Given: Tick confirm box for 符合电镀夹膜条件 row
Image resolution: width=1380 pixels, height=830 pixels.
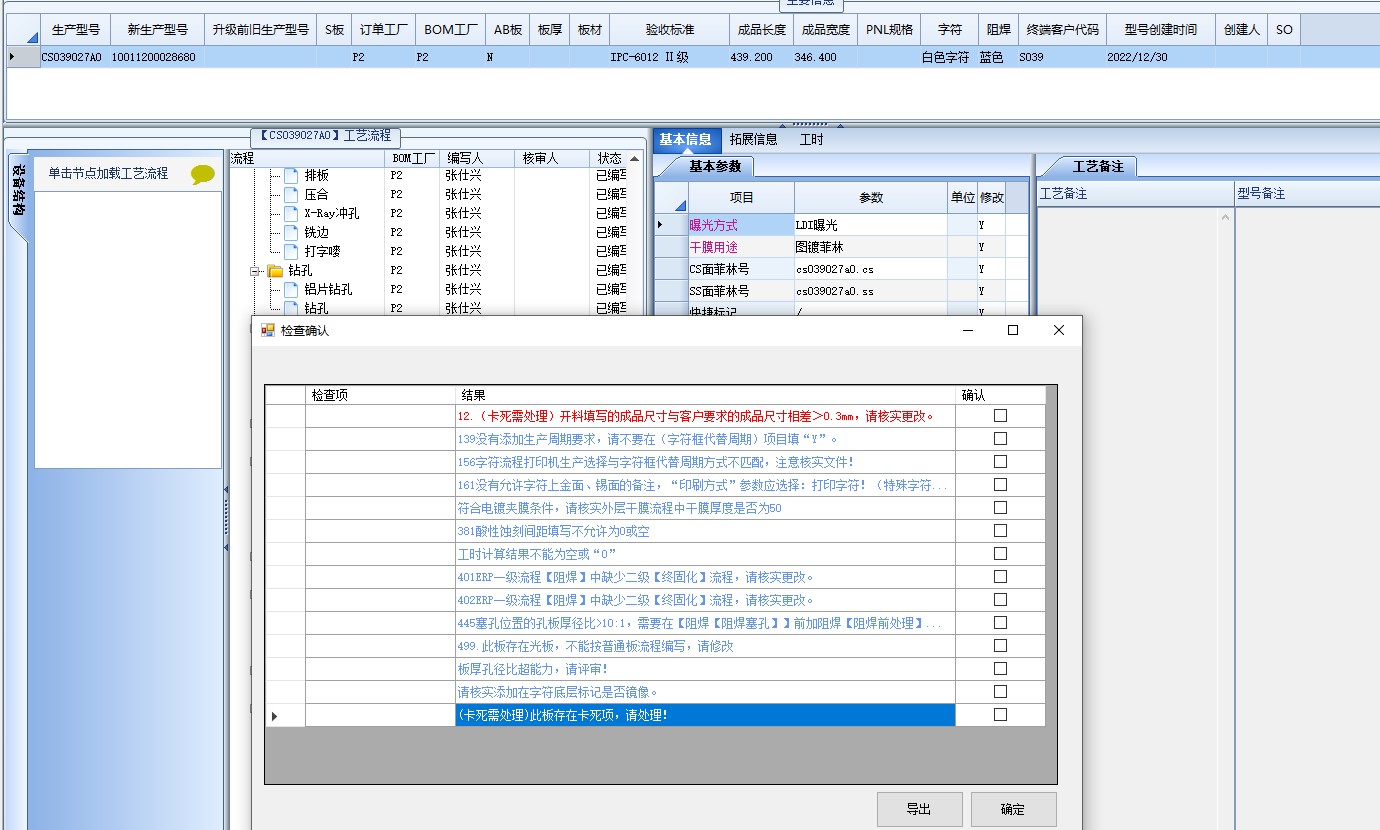Looking at the screenshot, I should tap(1000, 508).
